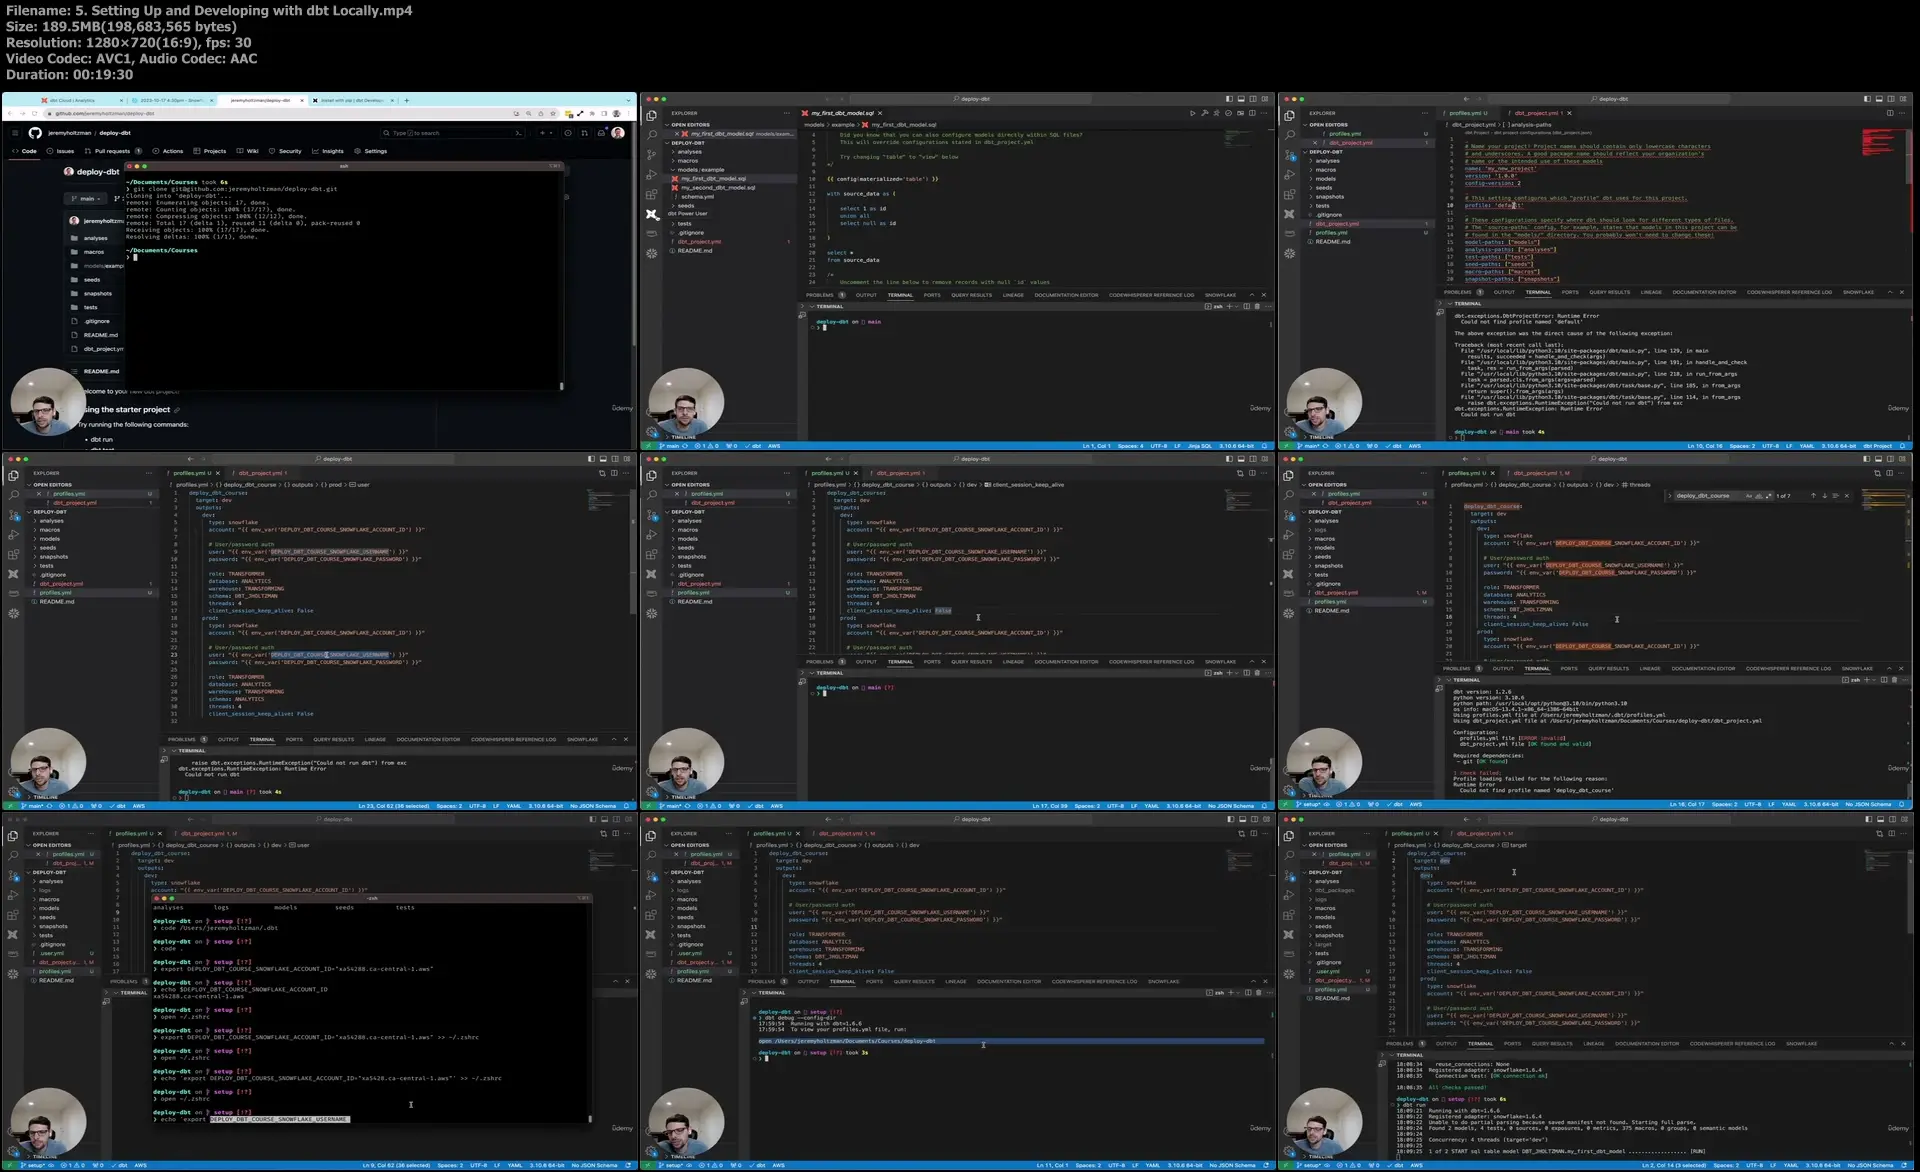Toggle Match Case in deploy_dbt_course find widget
The height and width of the screenshot is (1172, 1920).
1749,496
